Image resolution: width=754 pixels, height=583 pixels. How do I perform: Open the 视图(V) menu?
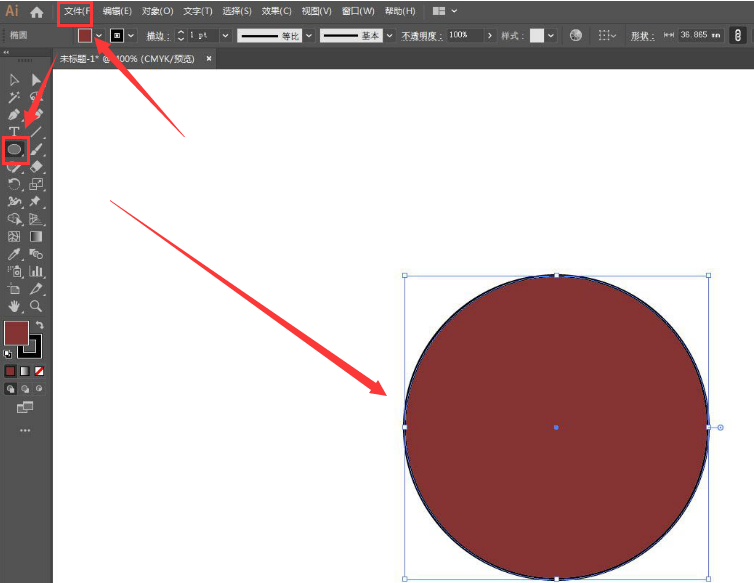(316, 12)
